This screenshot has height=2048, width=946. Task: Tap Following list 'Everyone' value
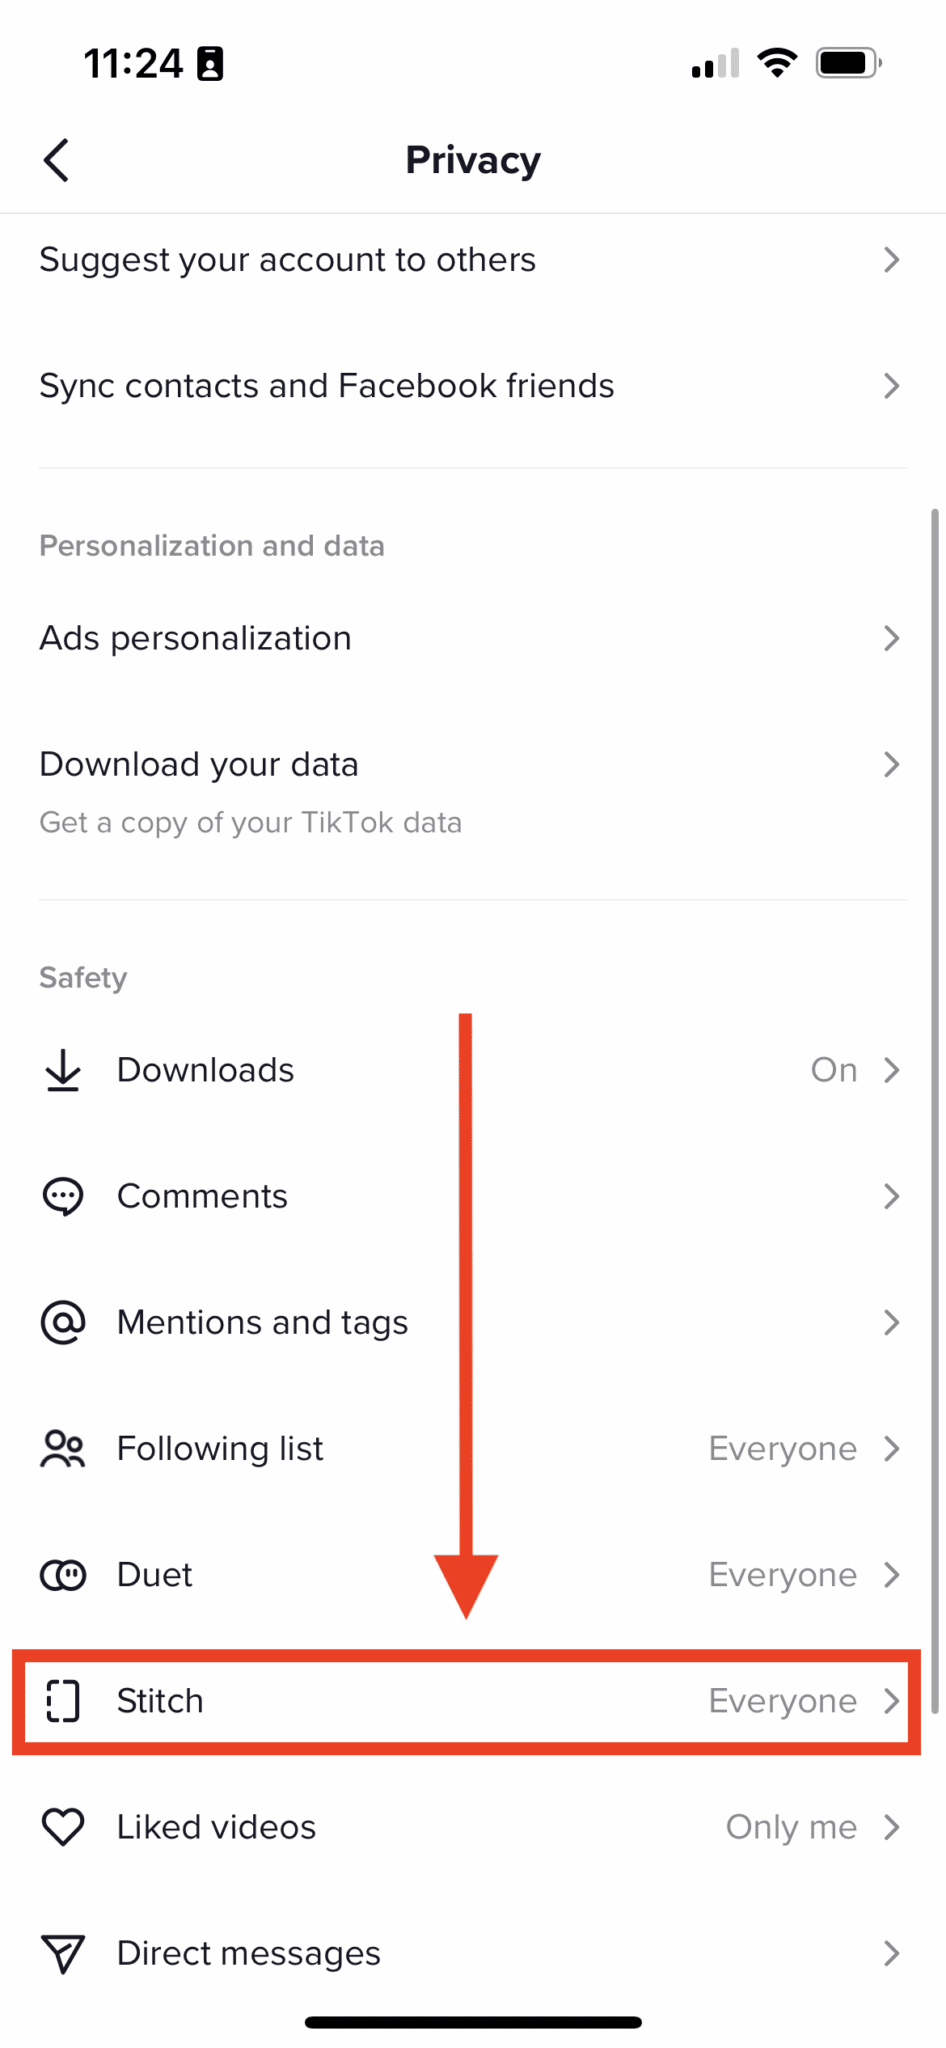[782, 1448]
